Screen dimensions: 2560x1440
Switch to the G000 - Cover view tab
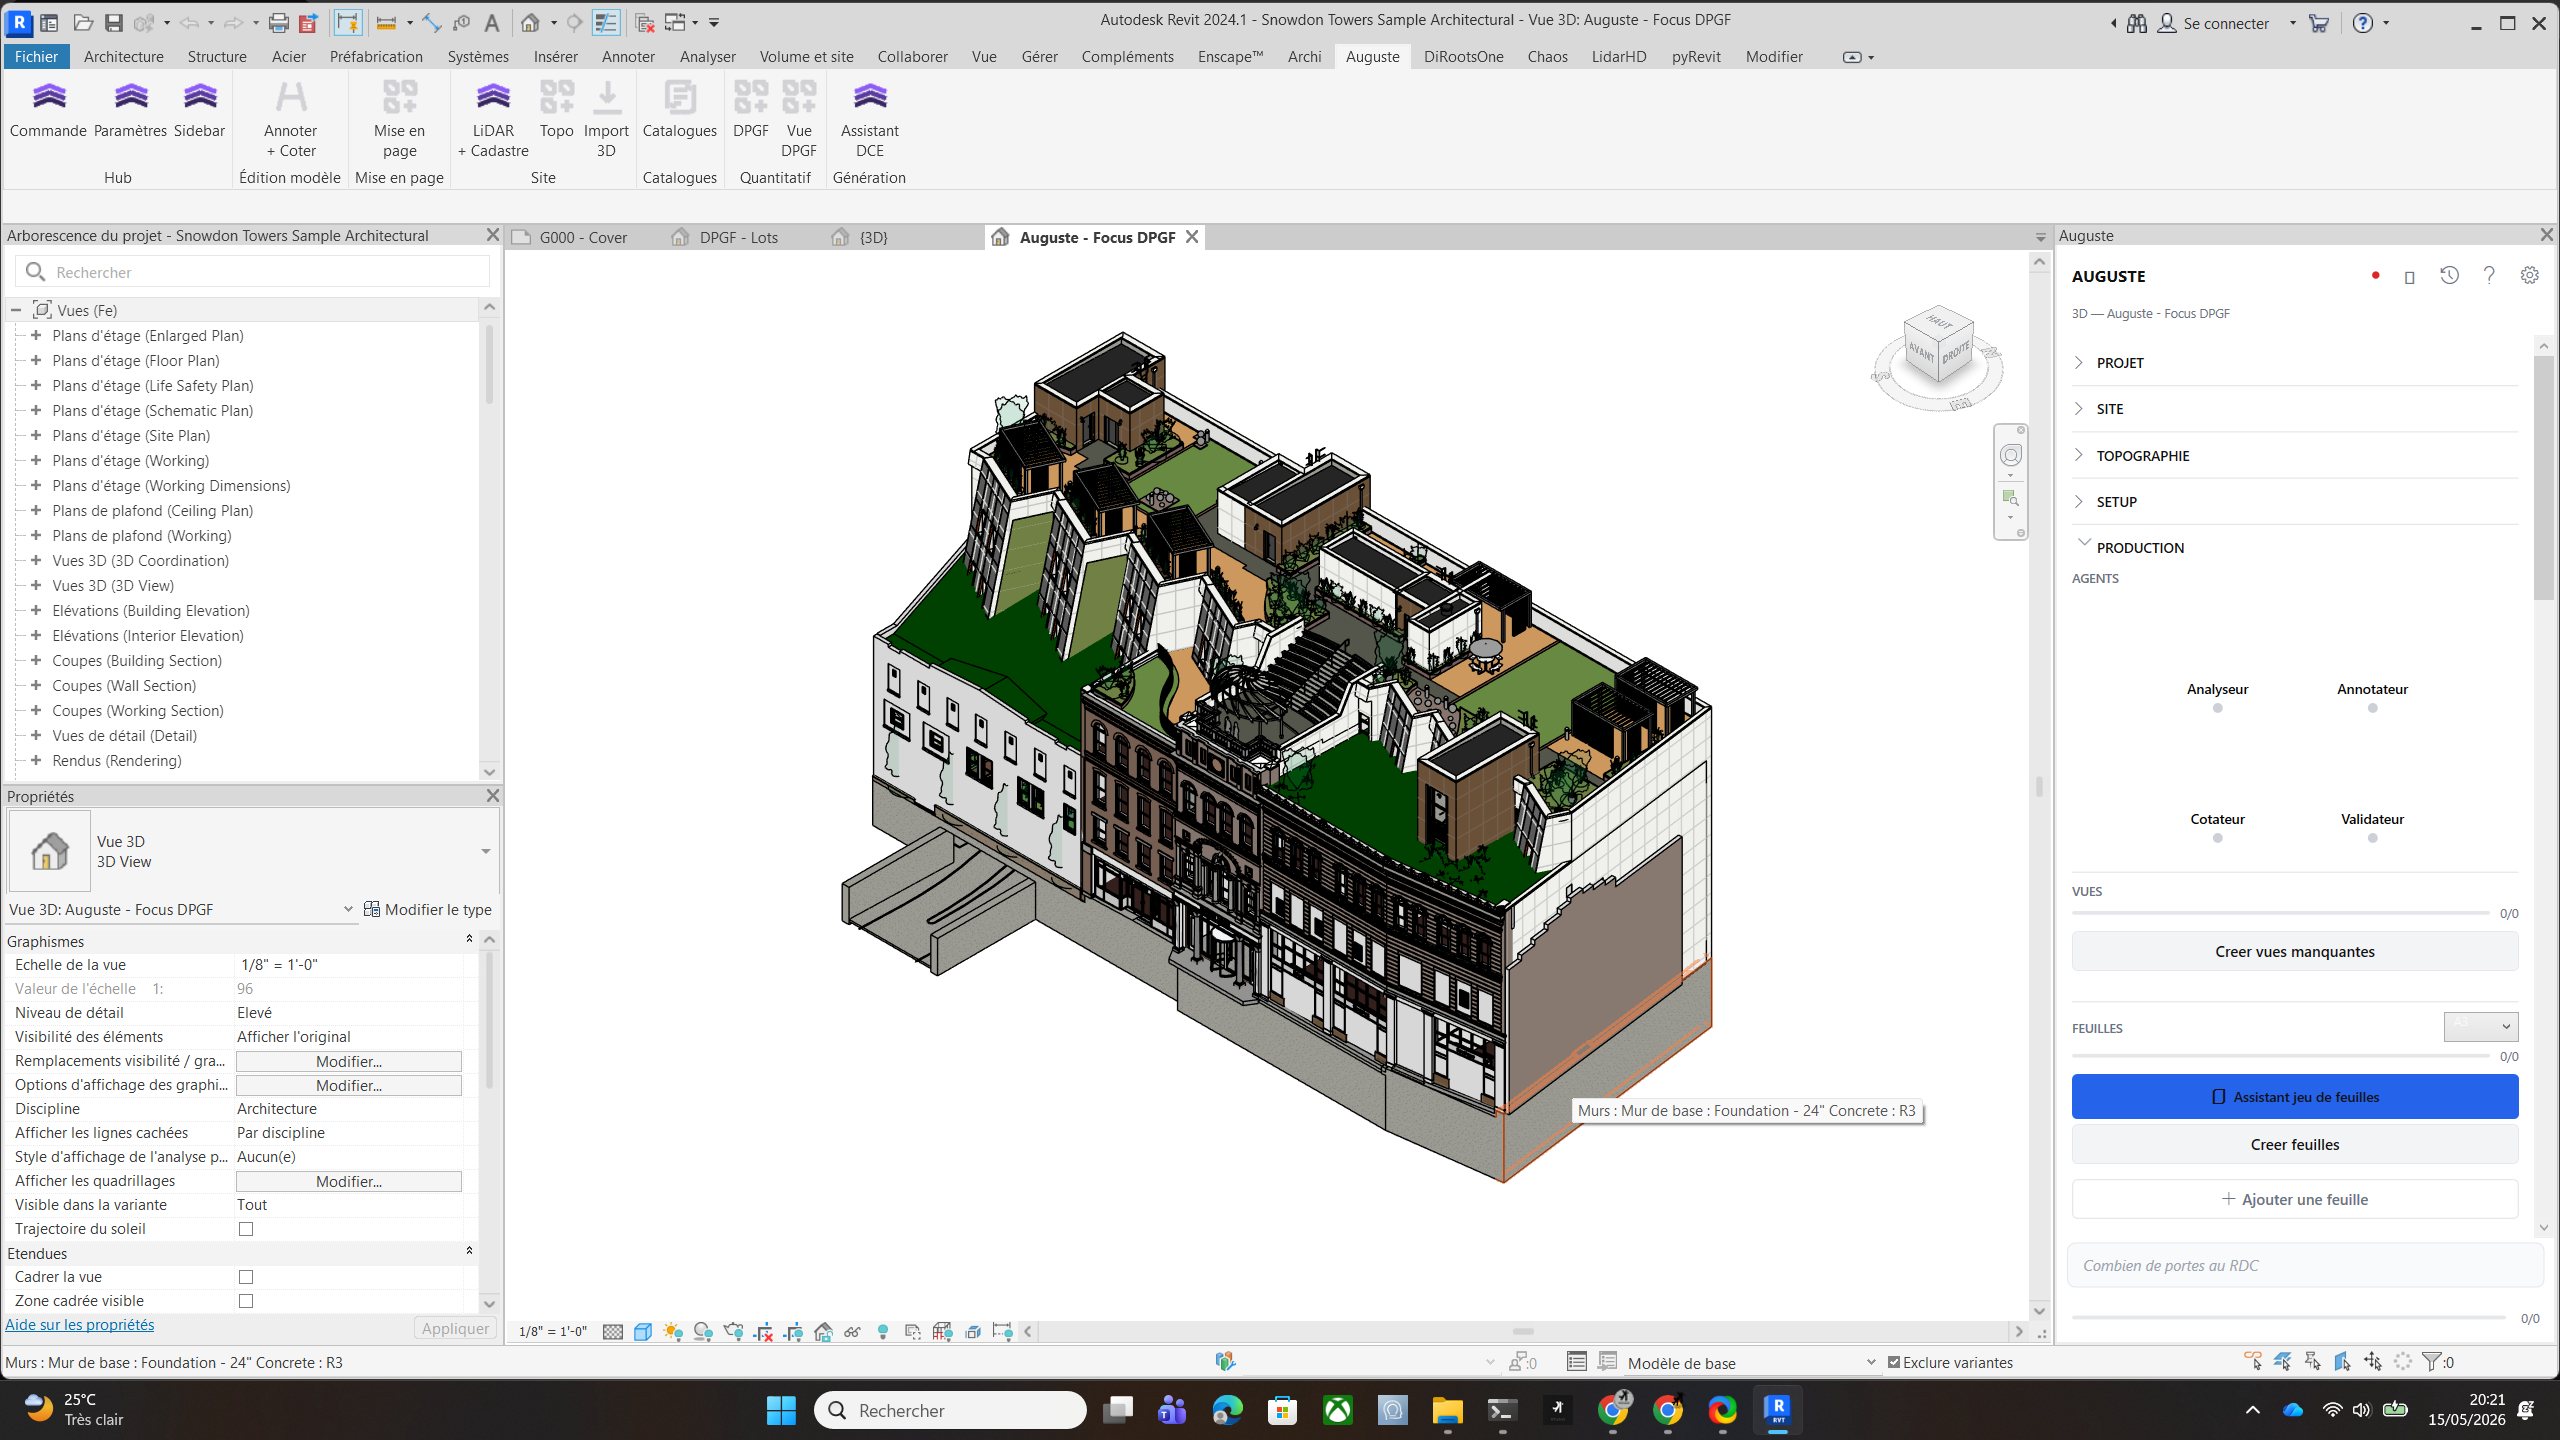(583, 237)
